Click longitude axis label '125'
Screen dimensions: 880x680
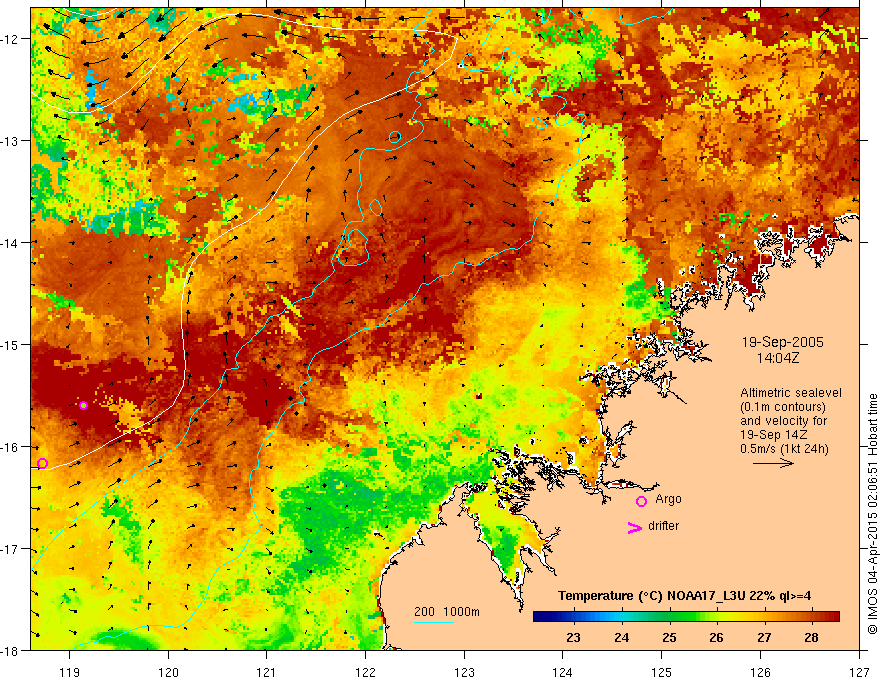[662, 672]
